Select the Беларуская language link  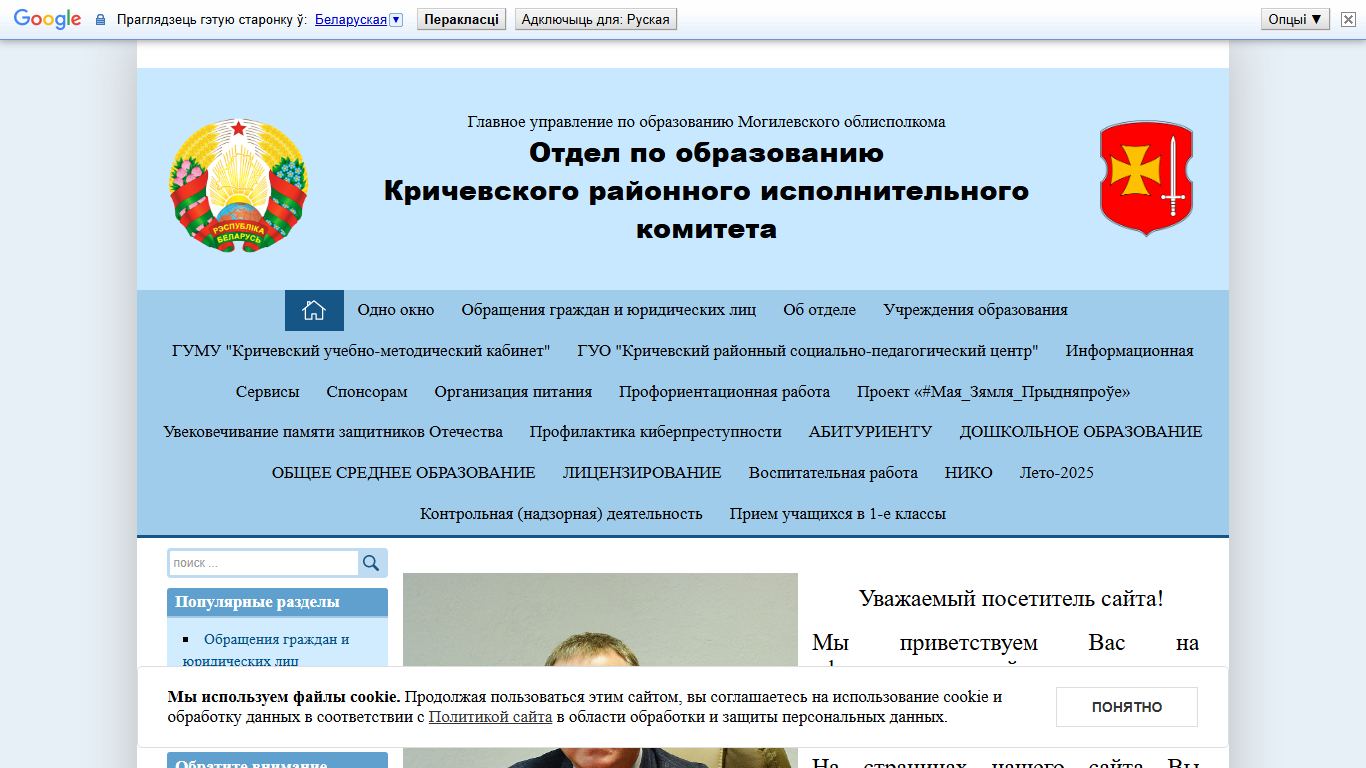pos(350,19)
